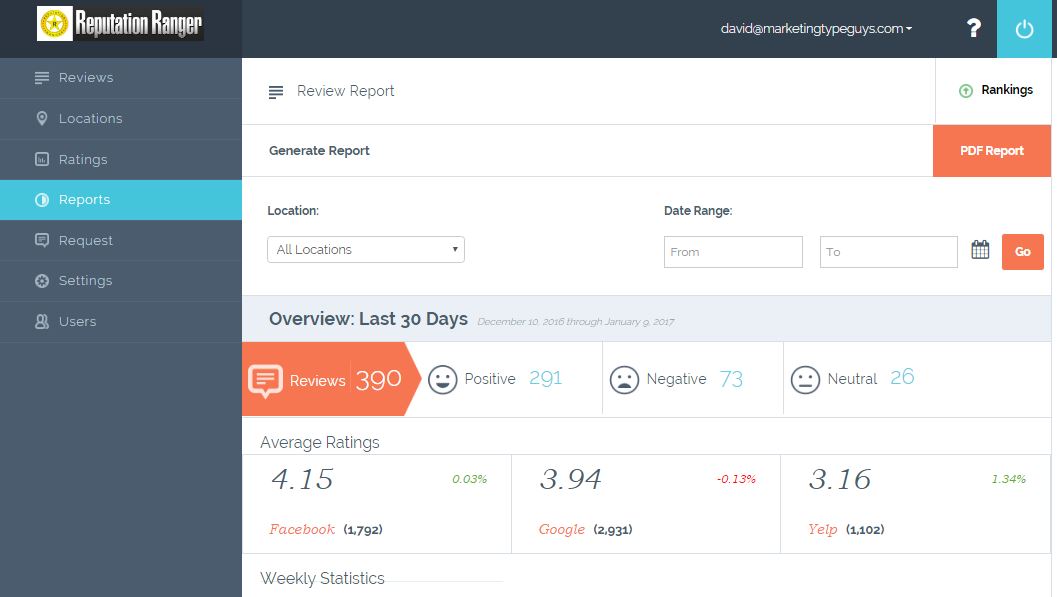The height and width of the screenshot is (597, 1057).
Task: Open the Rankings link
Action: coord(1006,90)
